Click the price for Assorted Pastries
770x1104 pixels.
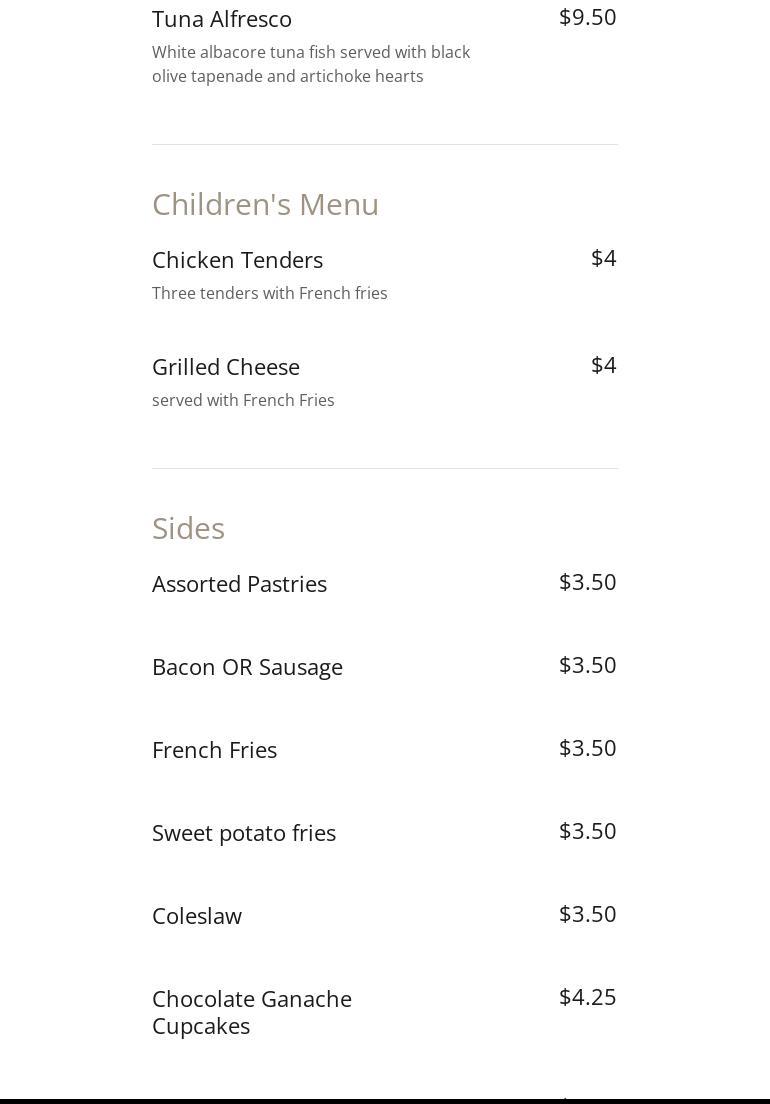click(587, 582)
